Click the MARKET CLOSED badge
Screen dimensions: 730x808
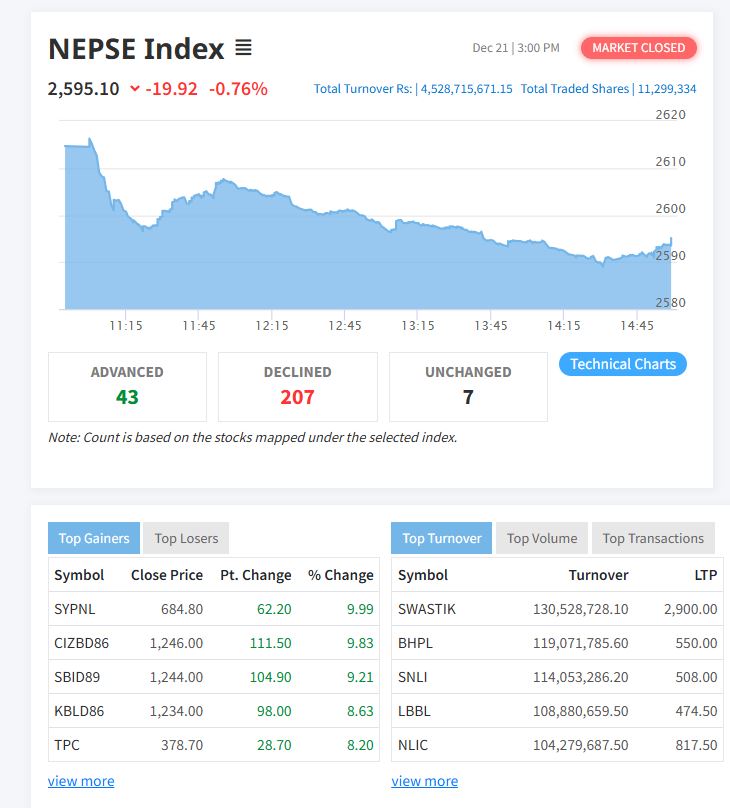tap(638, 48)
